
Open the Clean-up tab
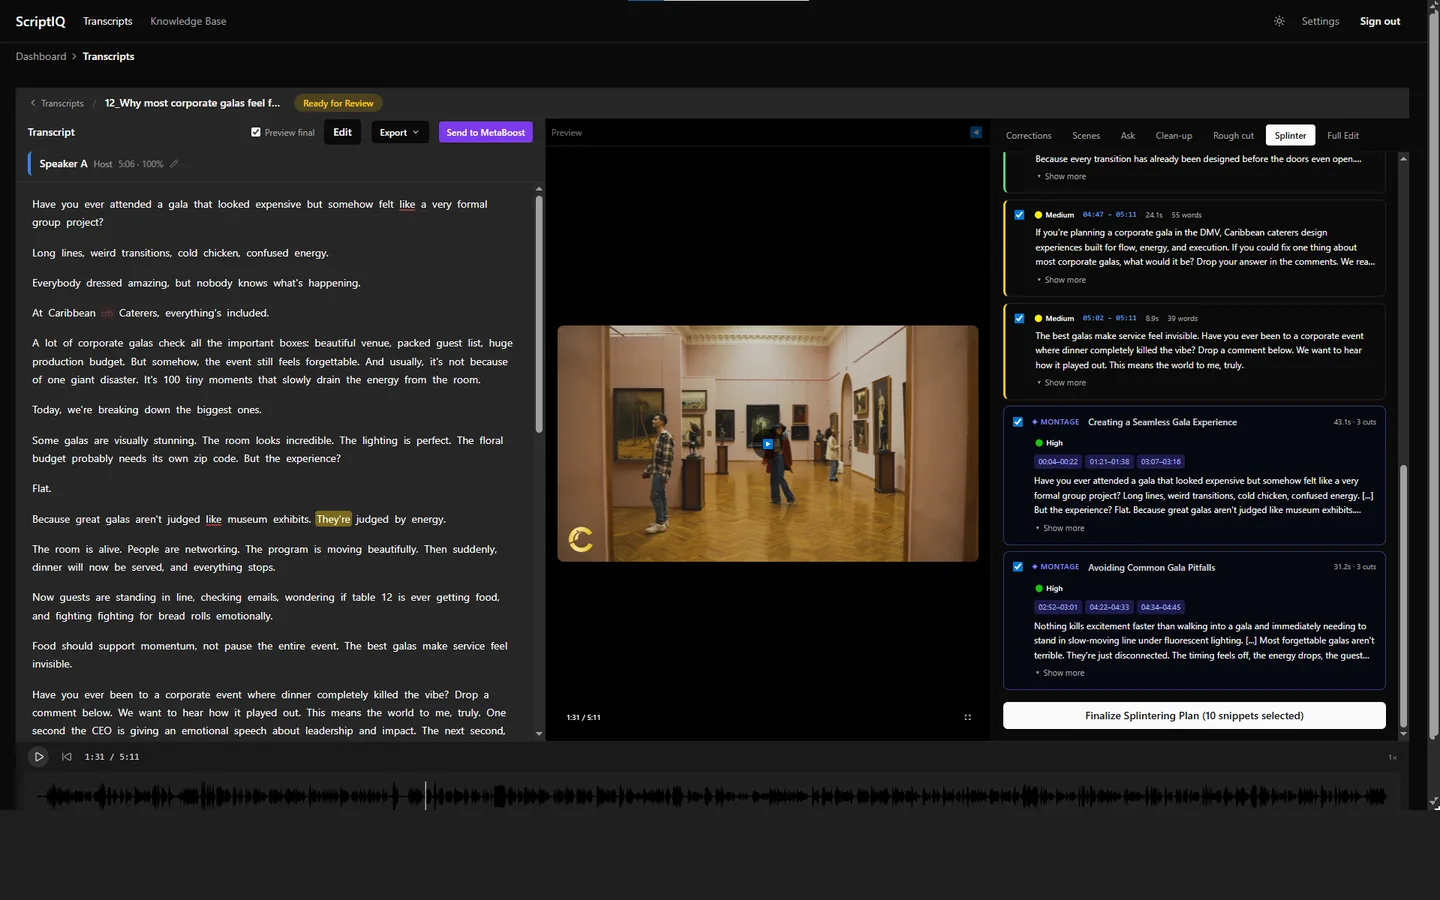1174,136
